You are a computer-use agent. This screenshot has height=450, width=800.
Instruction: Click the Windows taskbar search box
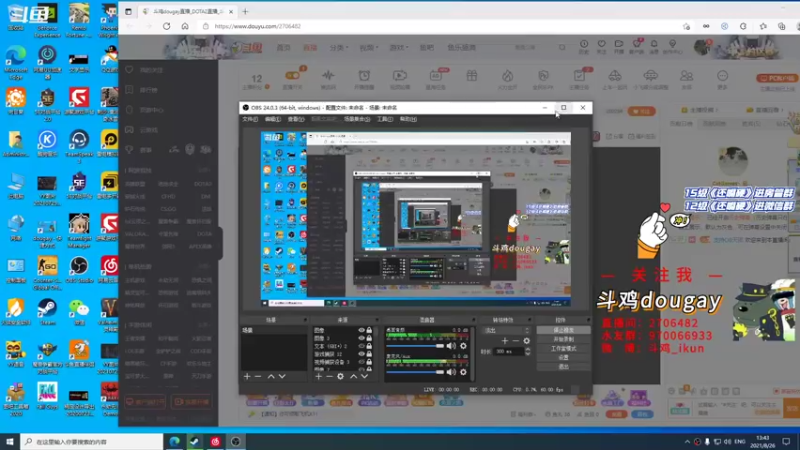(x=92, y=441)
